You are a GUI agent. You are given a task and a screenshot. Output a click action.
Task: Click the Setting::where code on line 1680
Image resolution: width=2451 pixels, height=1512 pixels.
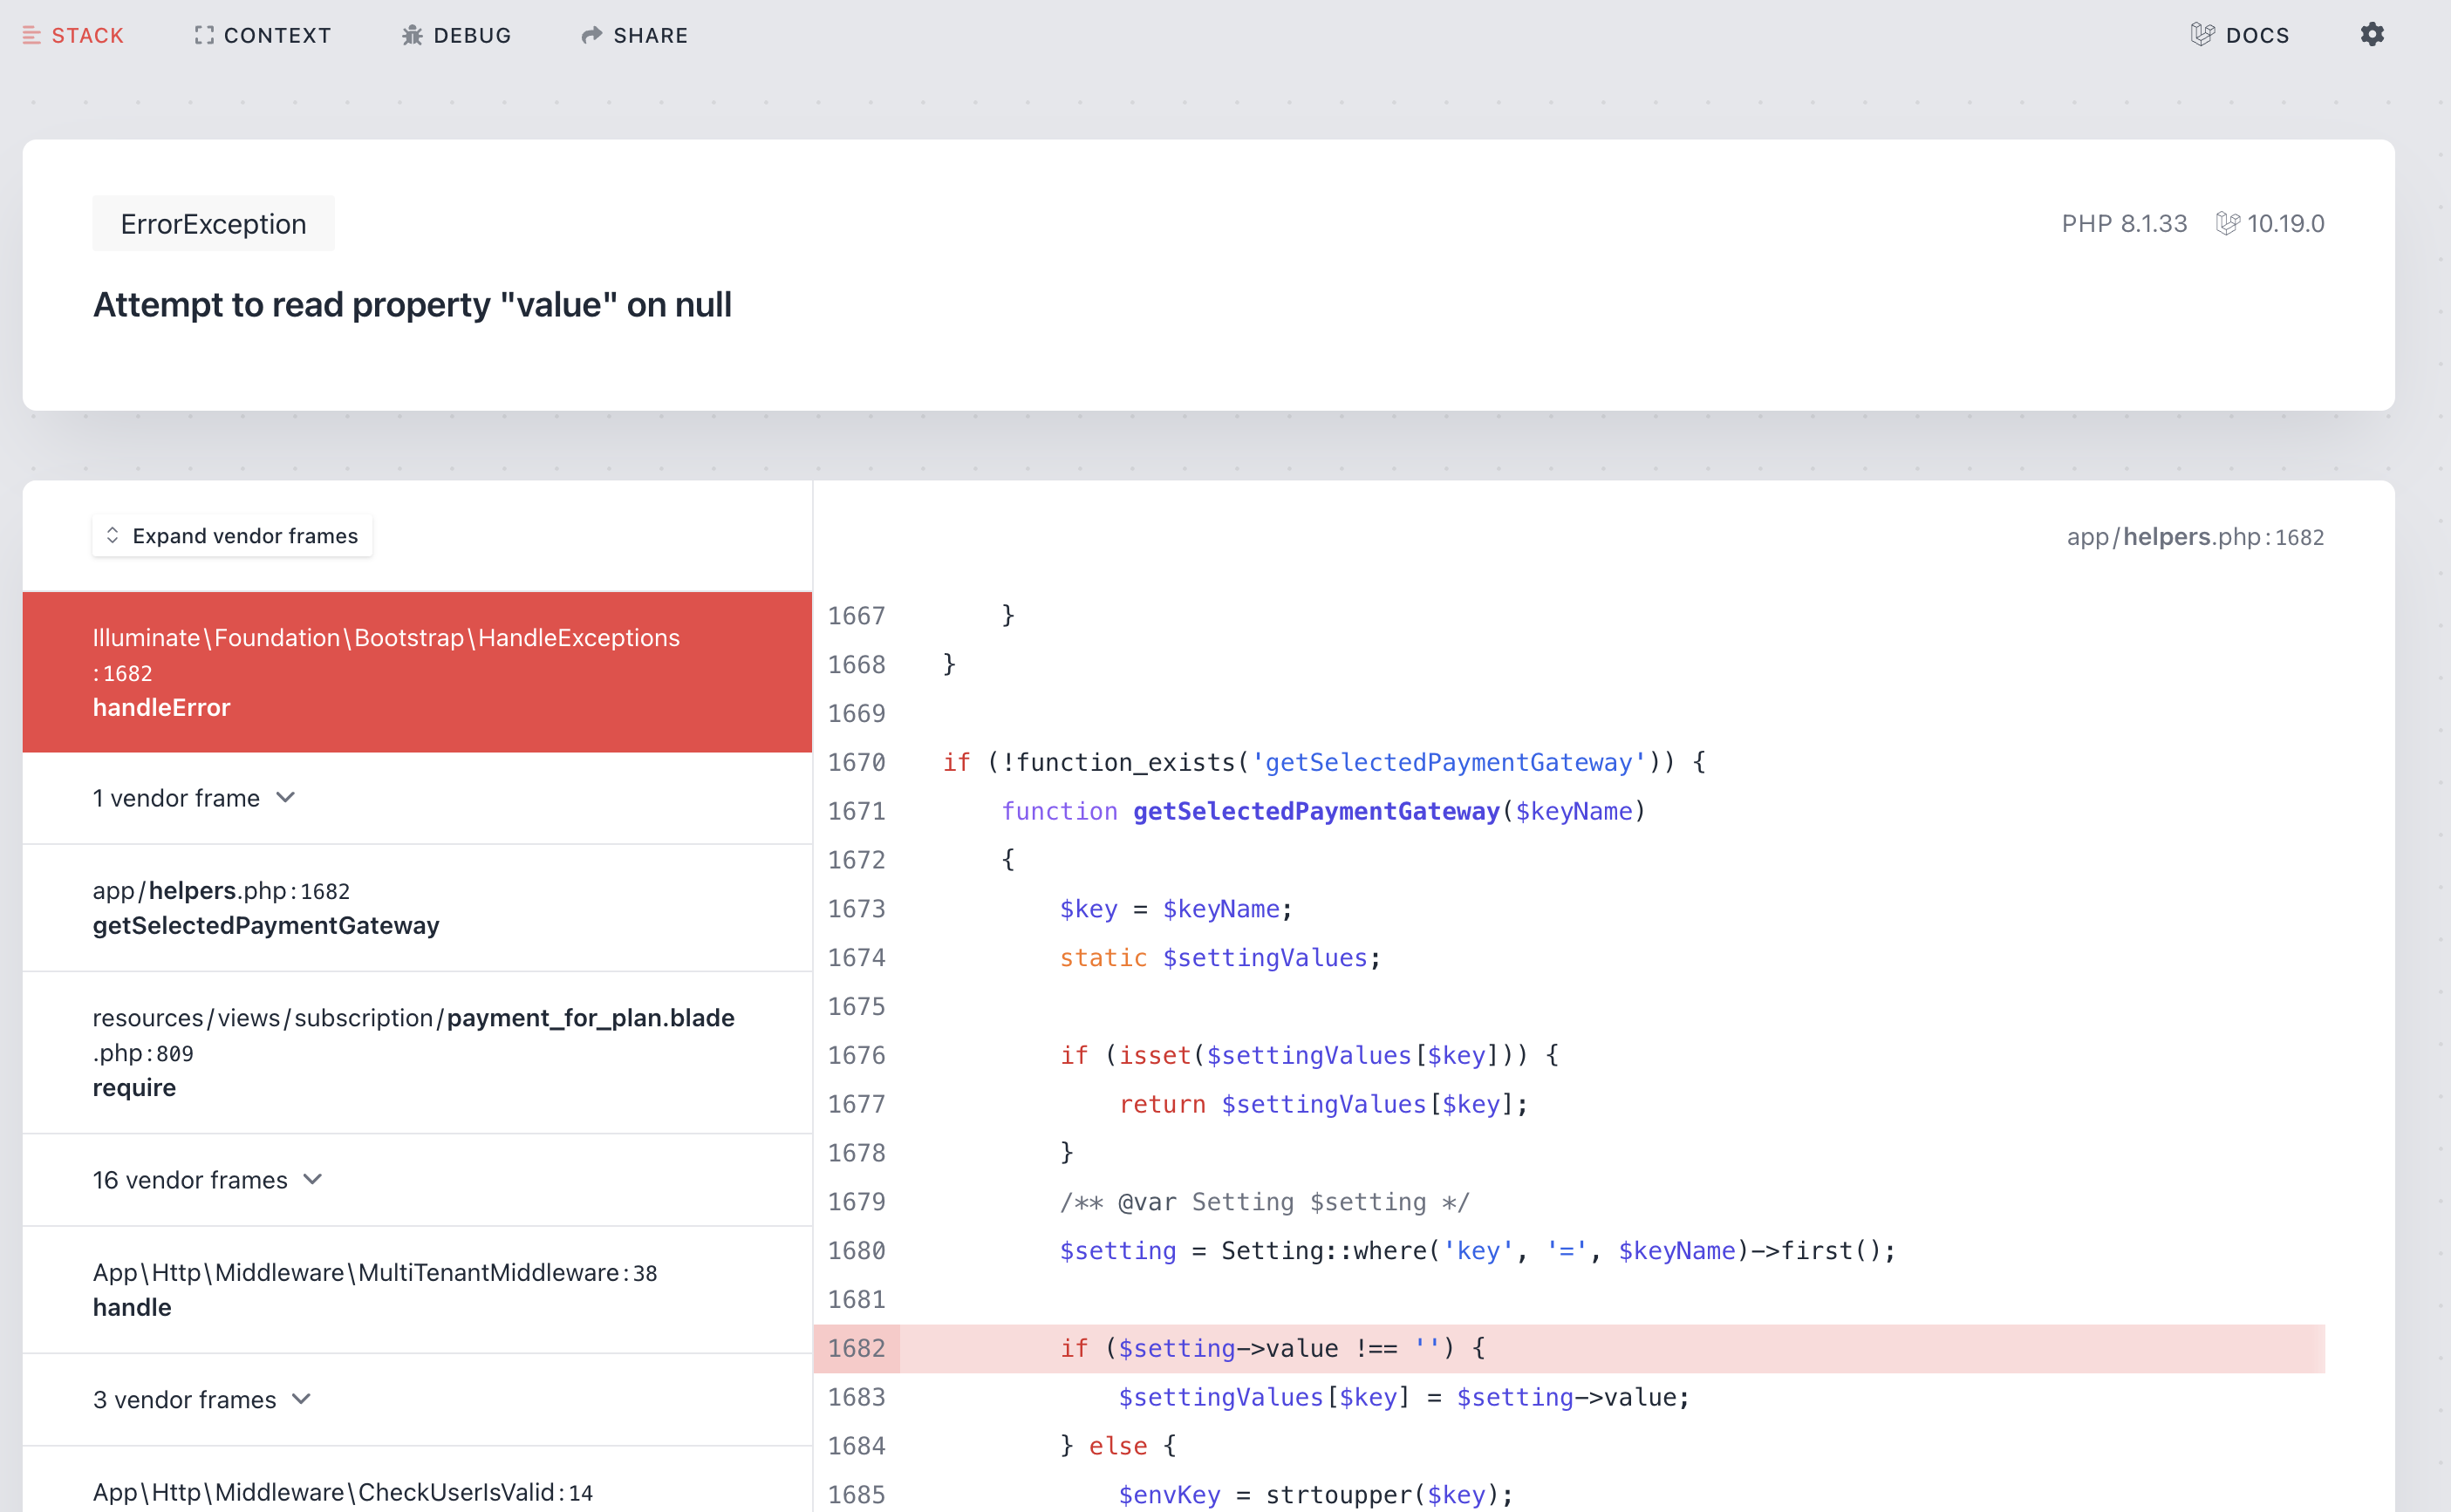tap(1477, 1250)
